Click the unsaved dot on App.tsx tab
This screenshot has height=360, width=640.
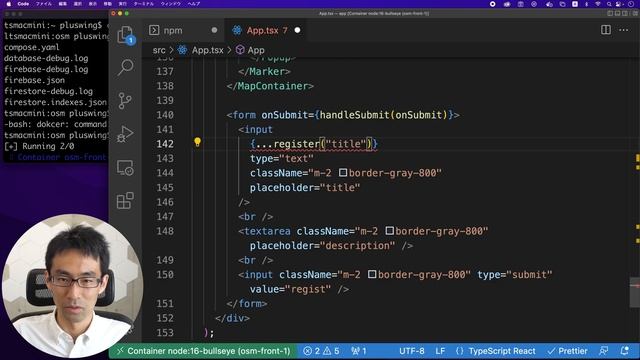click(x=298, y=30)
